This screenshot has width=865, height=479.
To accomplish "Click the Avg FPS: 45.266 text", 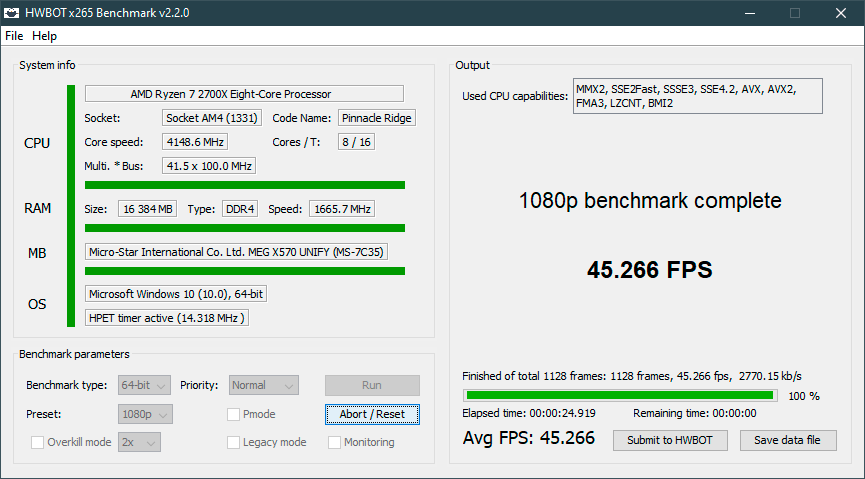I will pyautogui.click(x=529, y=438).
